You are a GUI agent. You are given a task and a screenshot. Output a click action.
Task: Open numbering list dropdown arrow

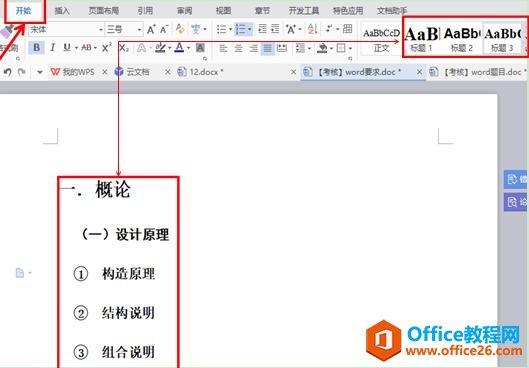point(250,30)
